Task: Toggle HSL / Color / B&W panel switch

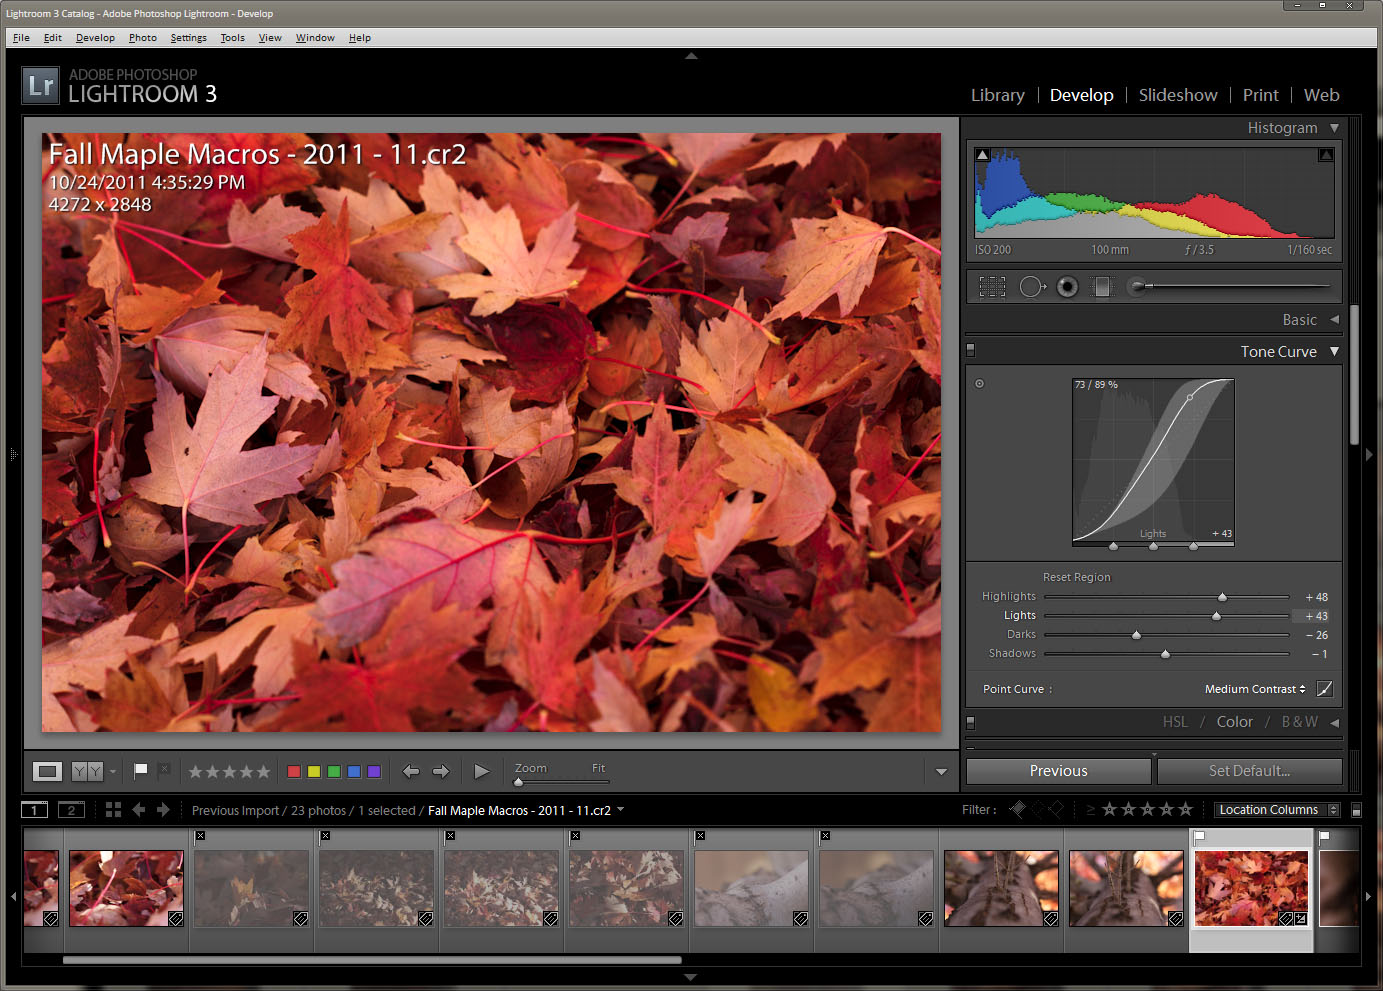Action: [x=970, y=722]
